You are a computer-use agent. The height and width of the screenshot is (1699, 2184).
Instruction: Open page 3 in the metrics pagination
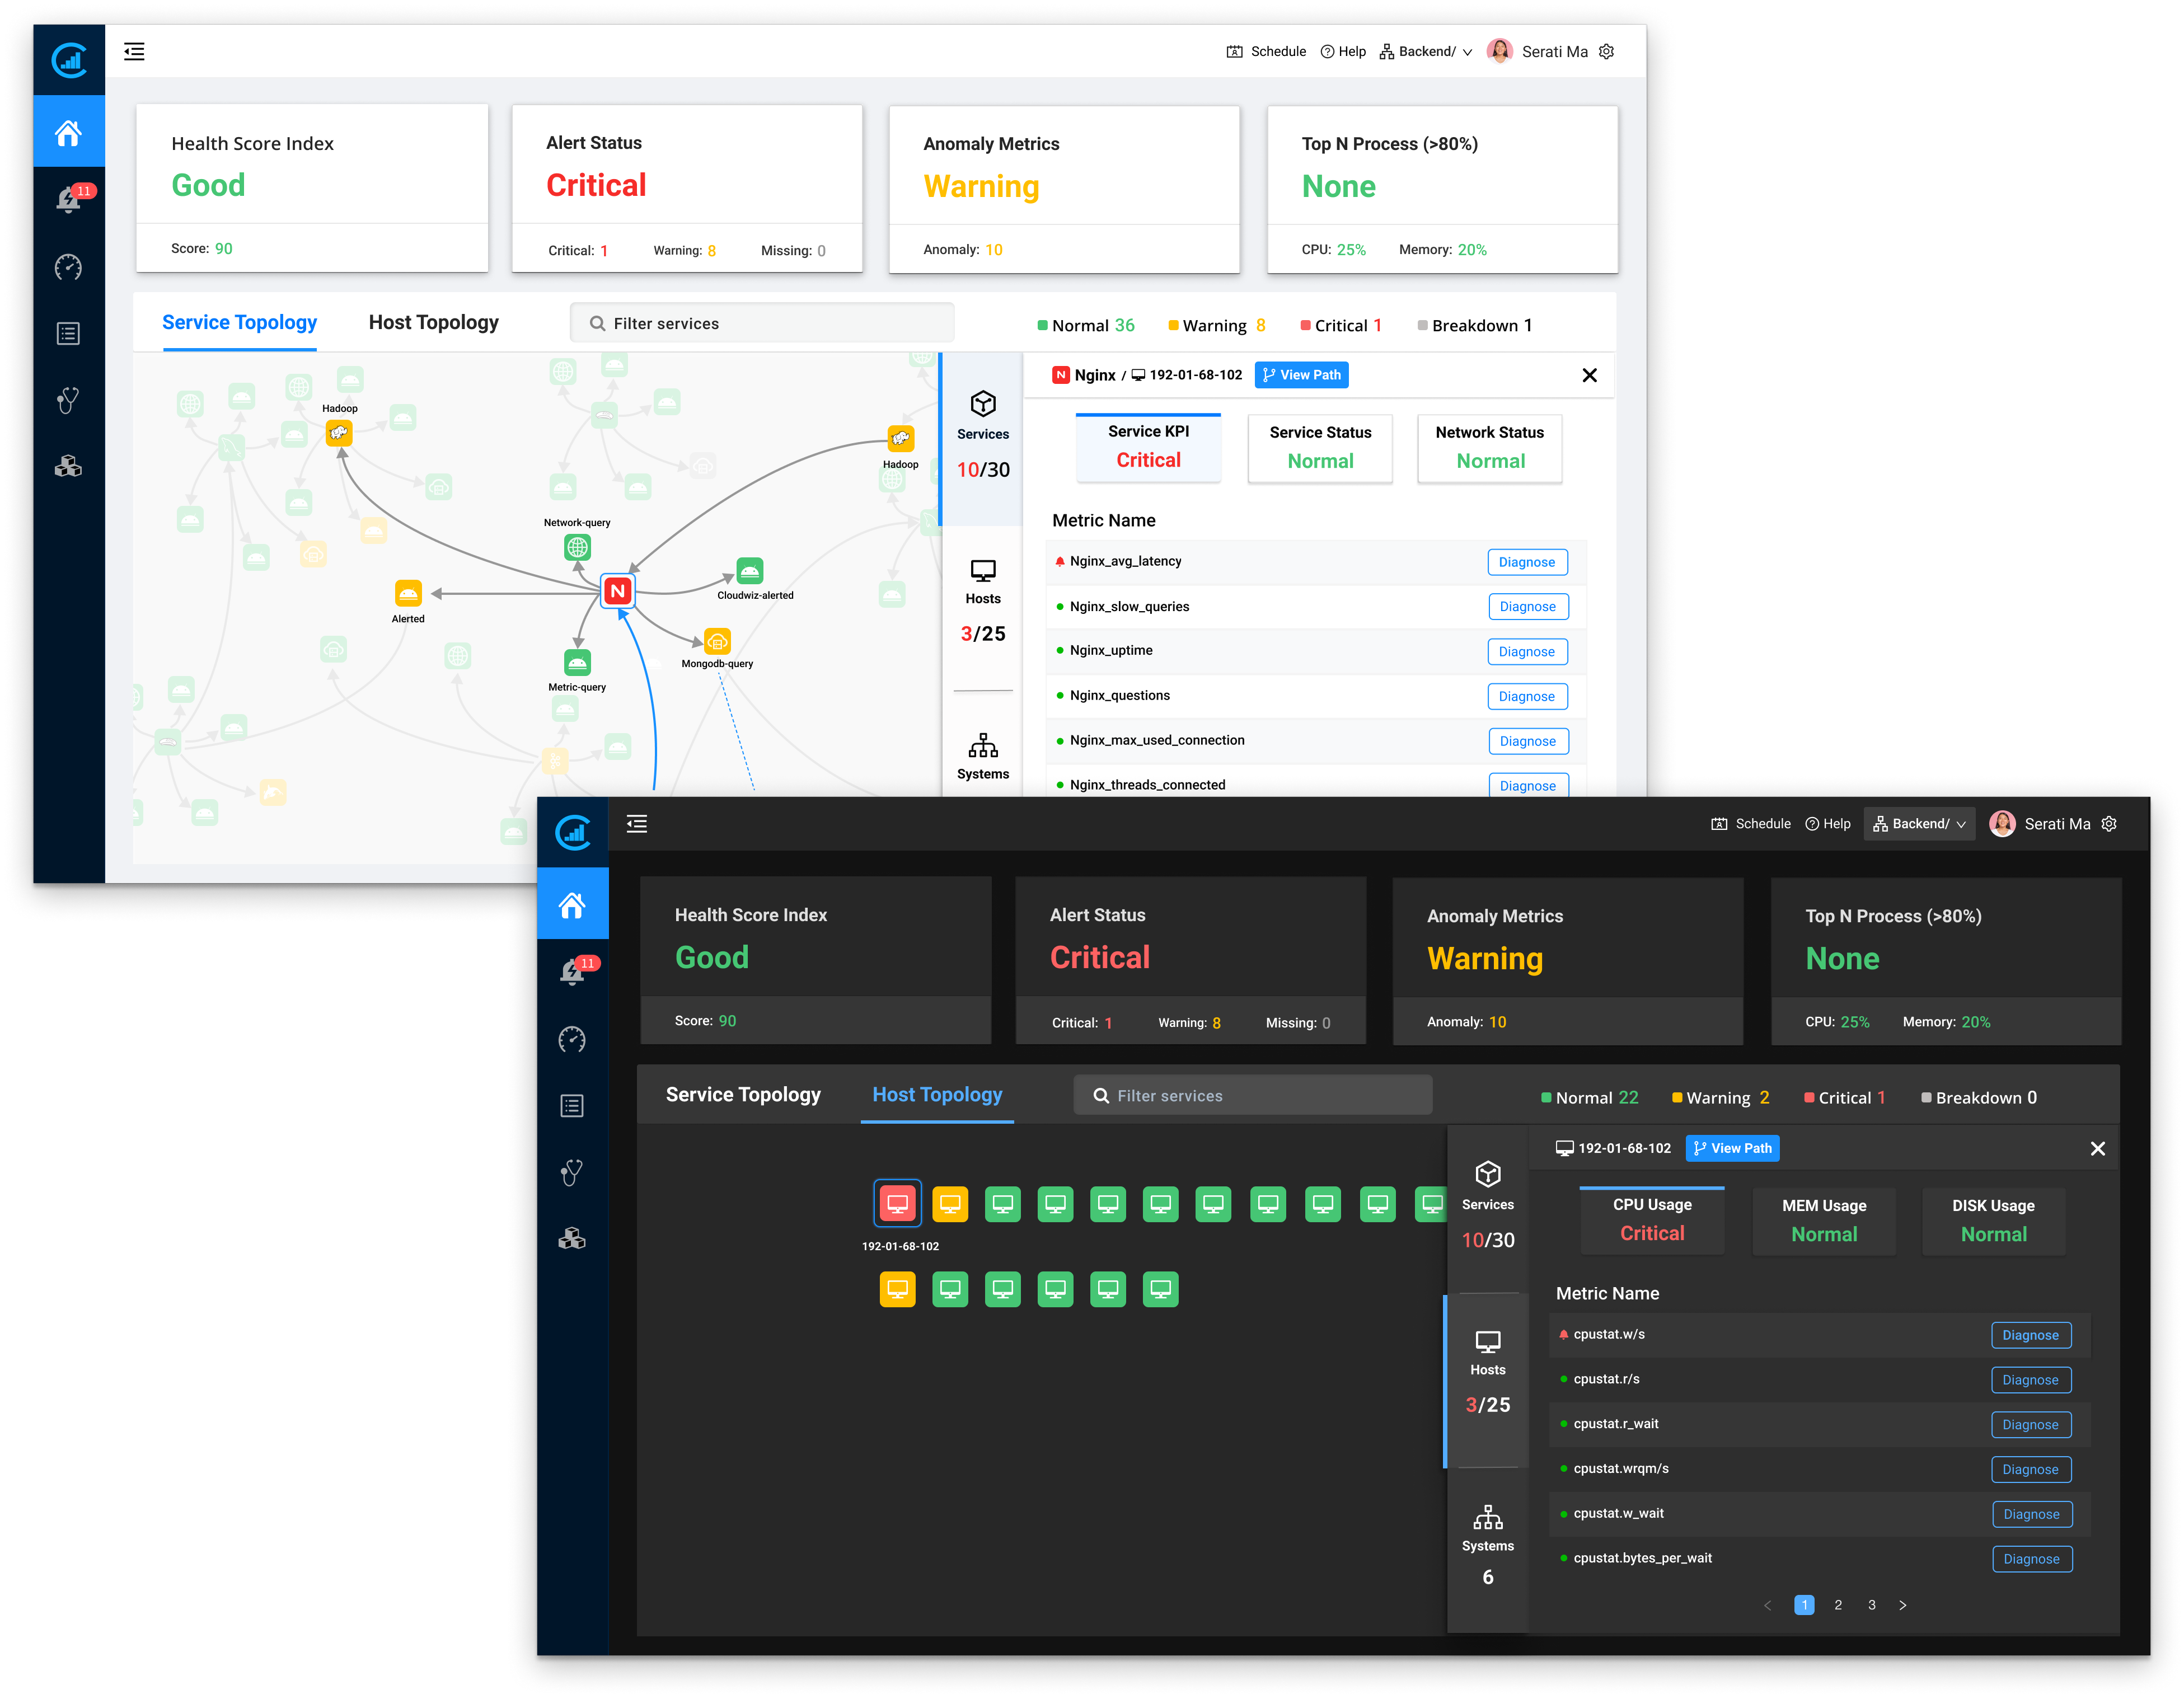point(1871,1605)
